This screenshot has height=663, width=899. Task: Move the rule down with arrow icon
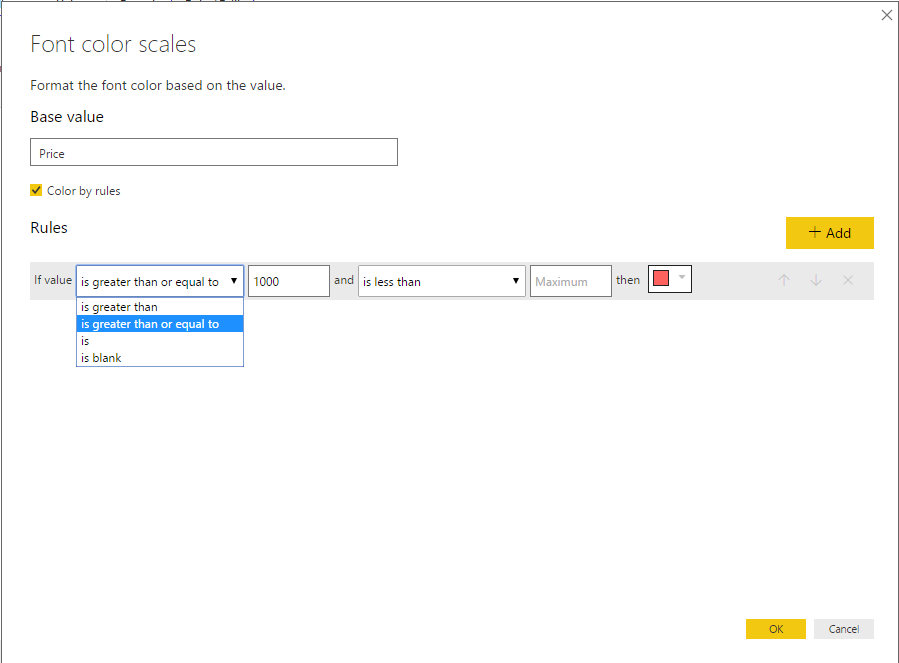(x=816, y=281)
